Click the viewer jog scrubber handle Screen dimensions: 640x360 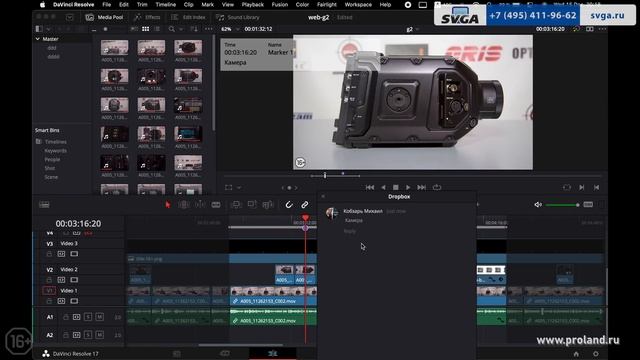325,176
